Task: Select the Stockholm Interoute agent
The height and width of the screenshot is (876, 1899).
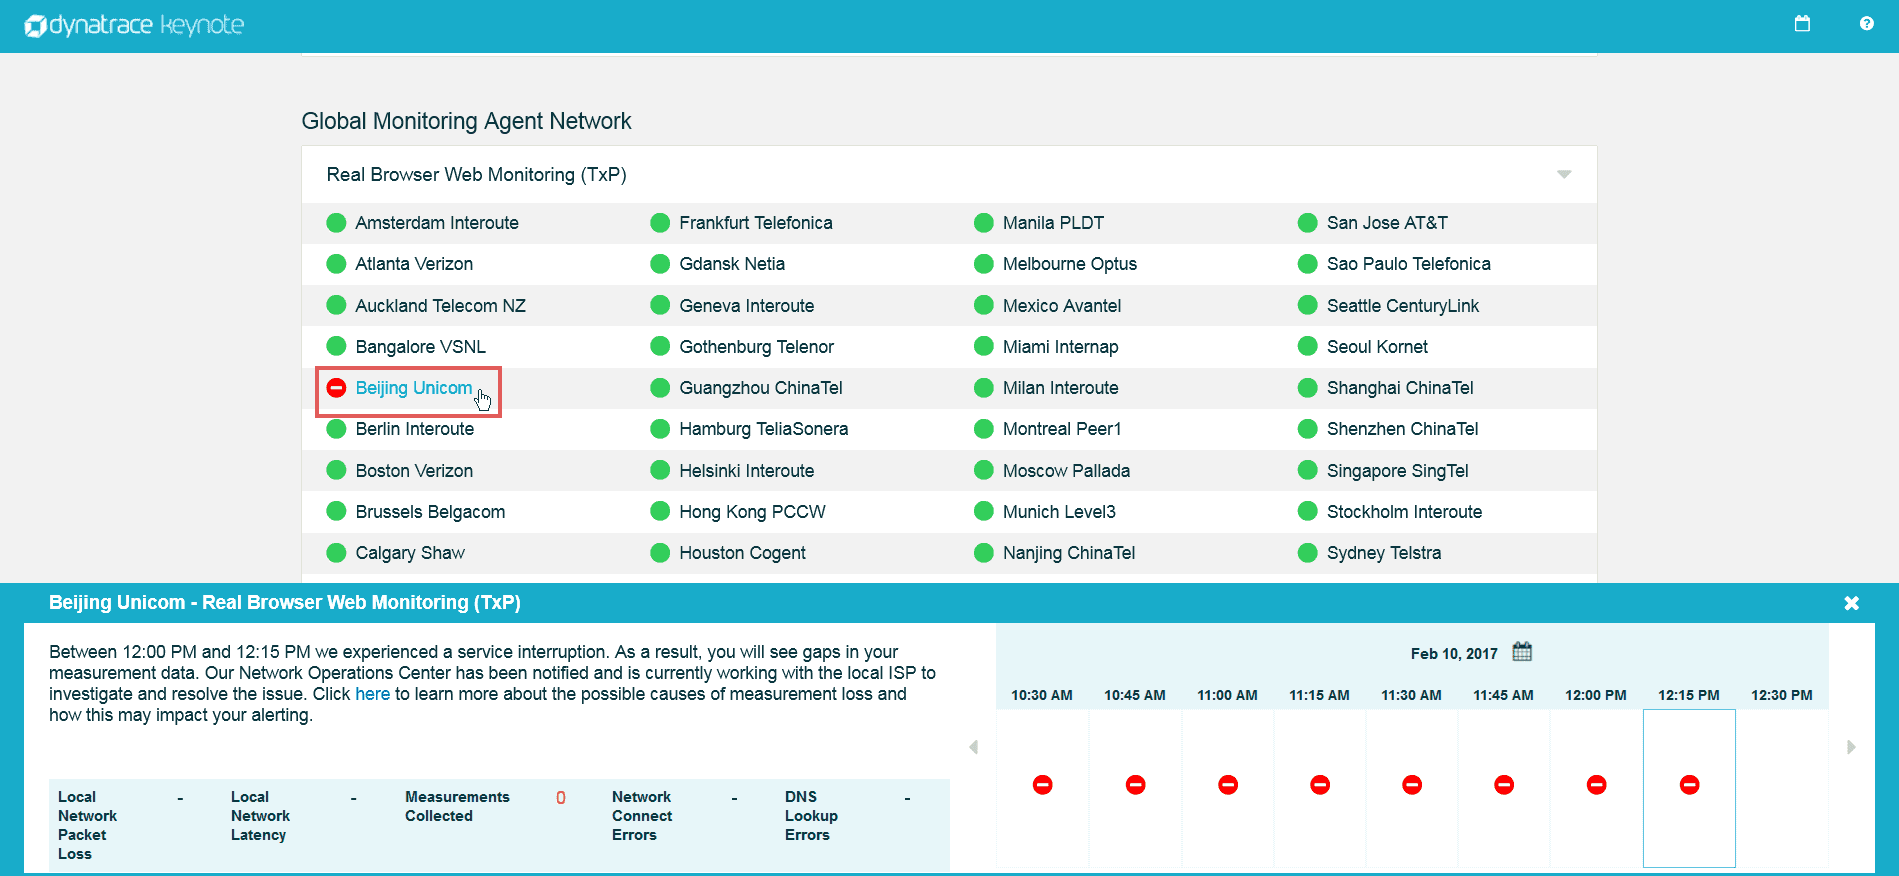Action: coord(1405,512)
